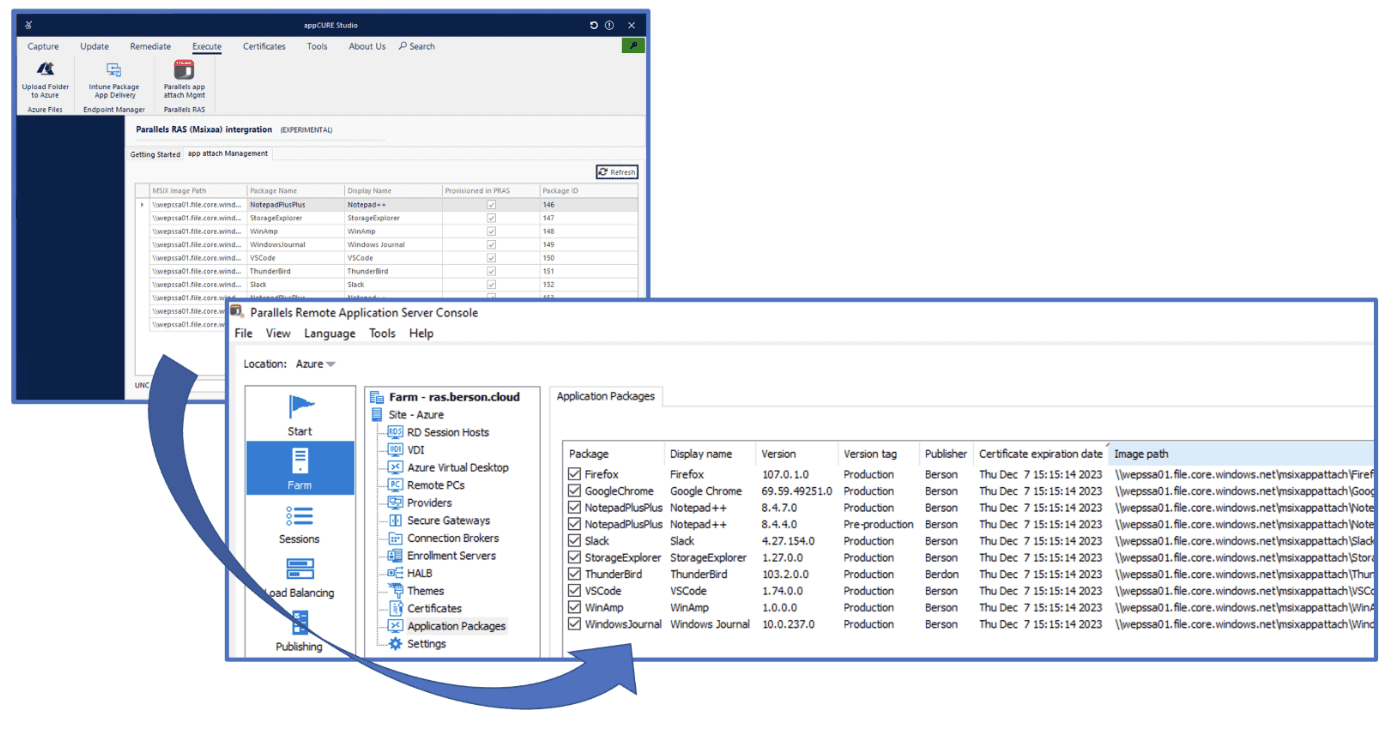
Task: Click the circular info icon in appCURE title bar
Action: click(x=609, y=25)
